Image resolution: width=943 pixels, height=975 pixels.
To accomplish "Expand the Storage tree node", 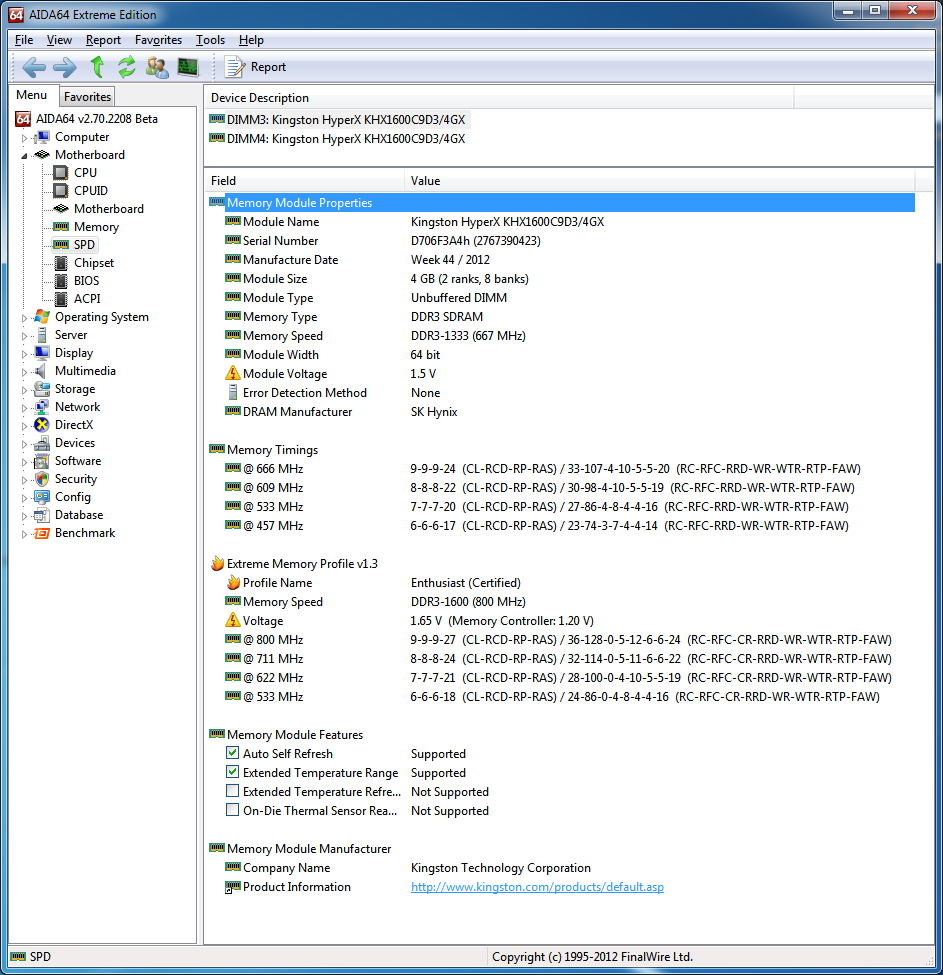I will pos(24,390).
